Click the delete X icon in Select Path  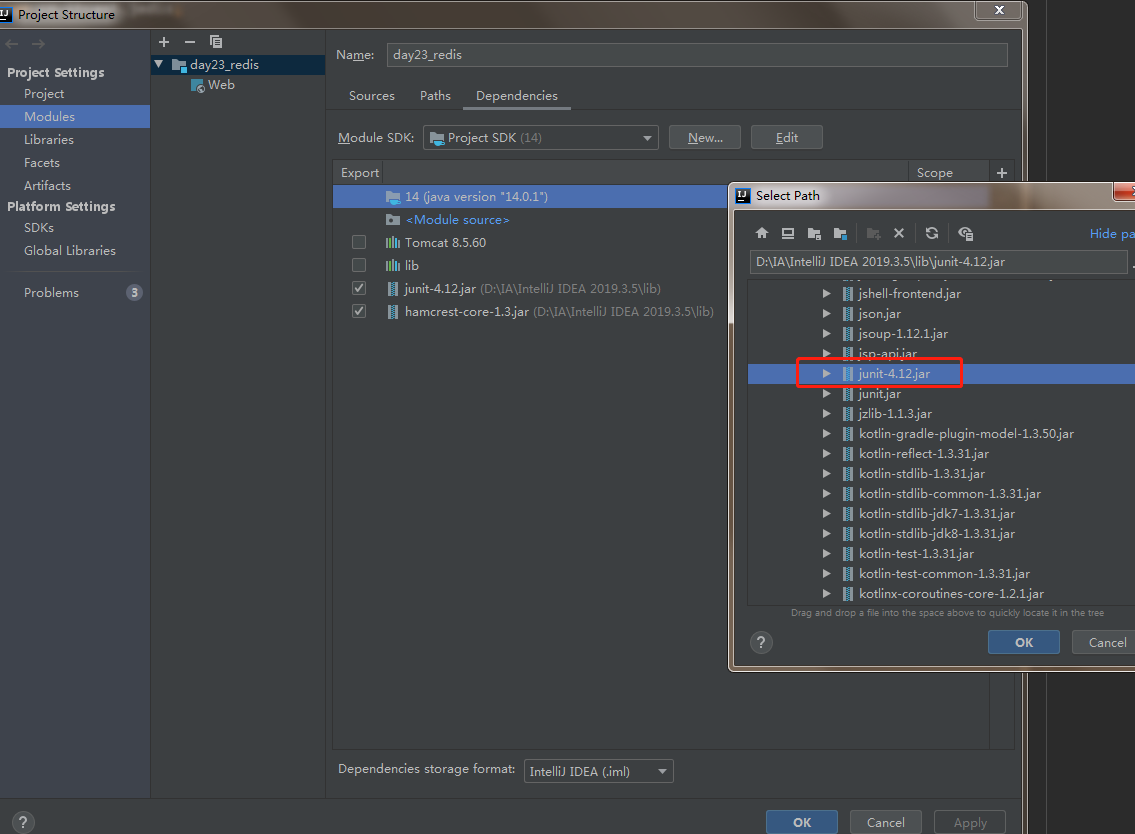coord(899,233)
